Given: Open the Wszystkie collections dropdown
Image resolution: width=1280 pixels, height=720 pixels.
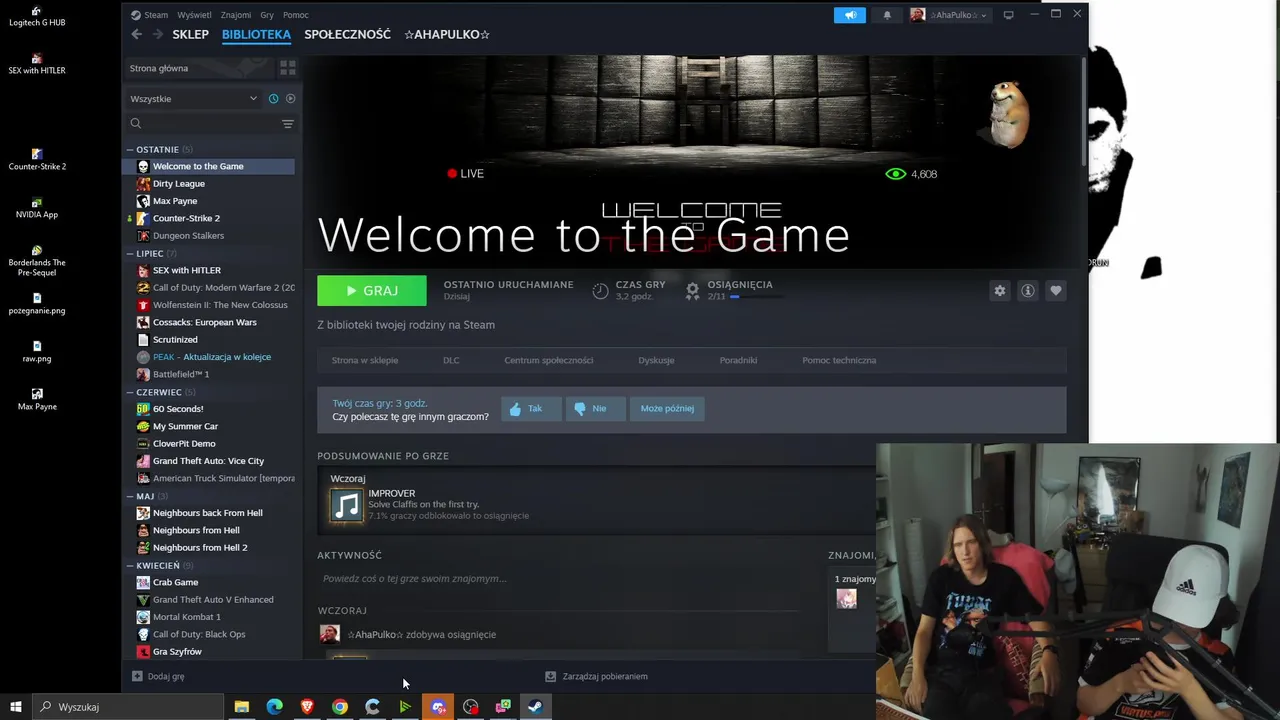Looking at the screenshot, I should (194, 98).
